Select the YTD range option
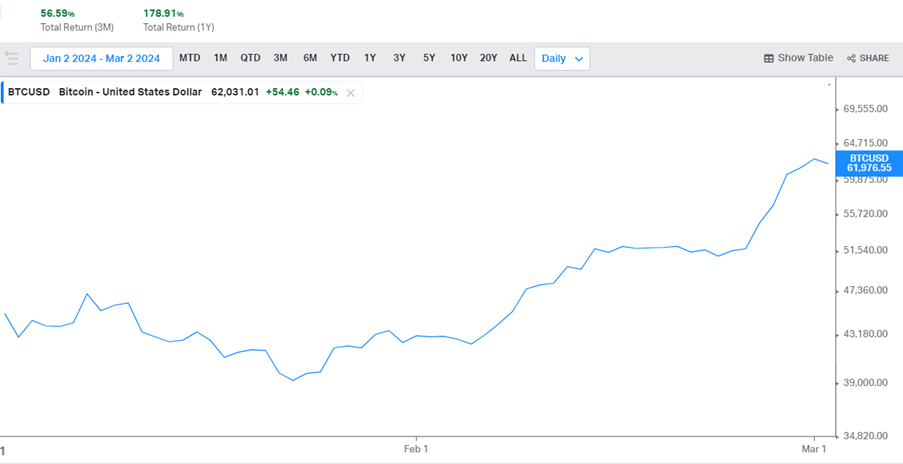This screenshot has height=464, width=903. click(340, 58)
